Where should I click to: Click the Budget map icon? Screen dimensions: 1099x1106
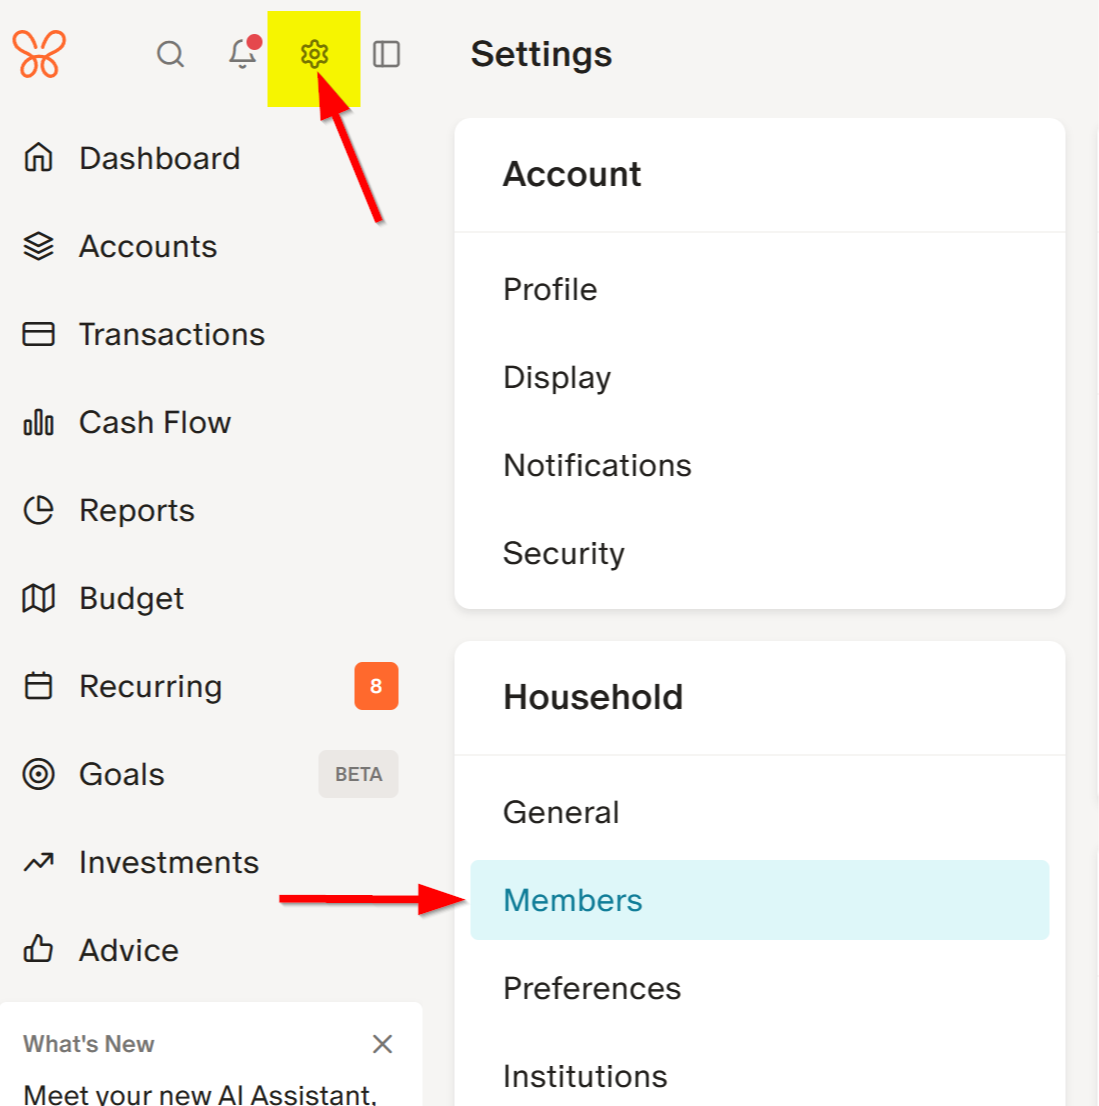pos(38,598)
